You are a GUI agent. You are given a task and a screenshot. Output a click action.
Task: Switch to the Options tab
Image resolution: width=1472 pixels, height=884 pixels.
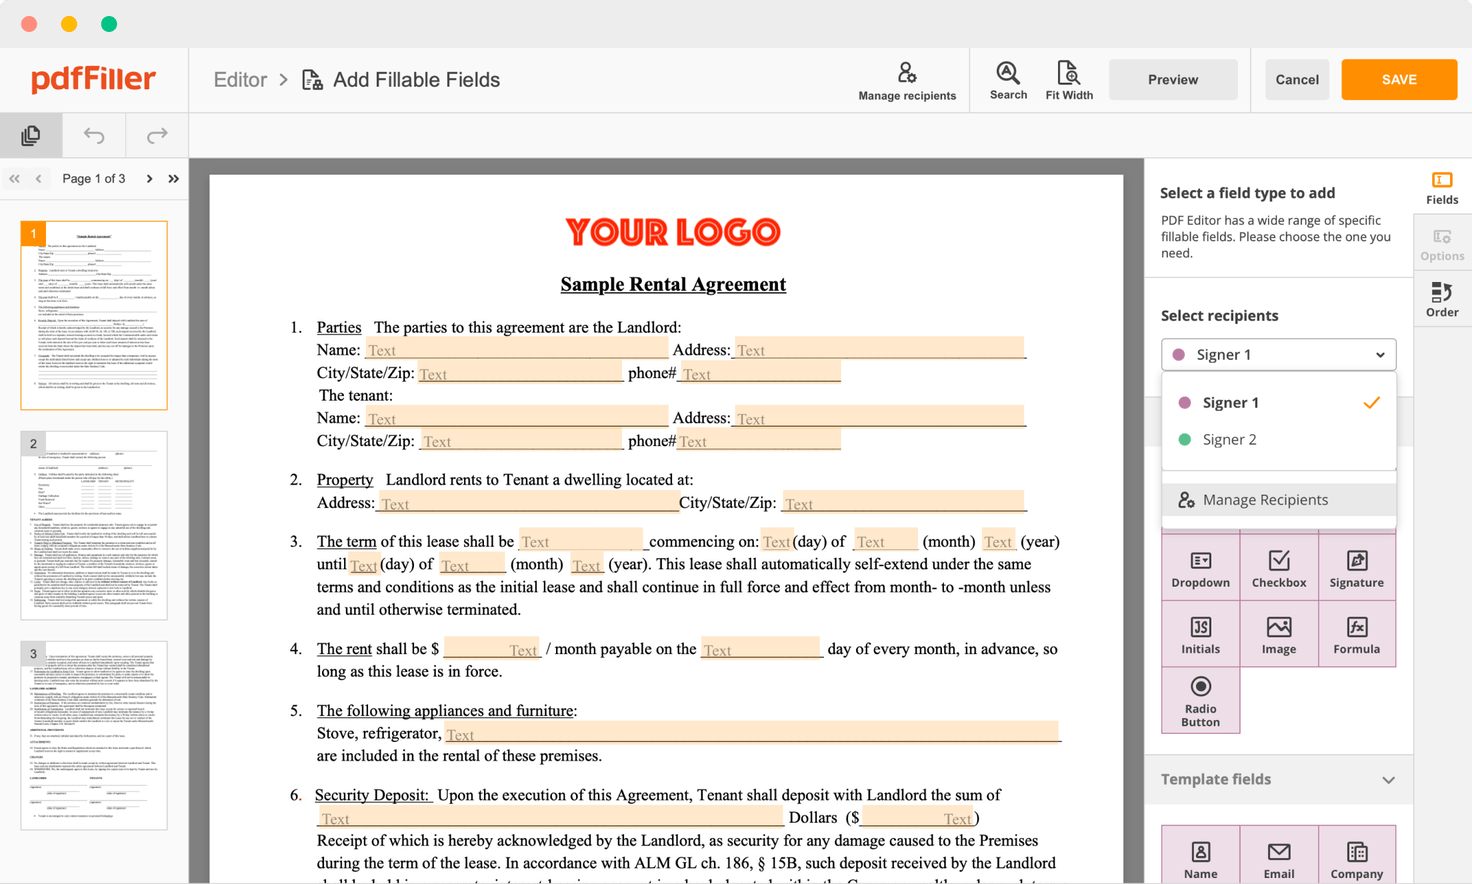[1441, 243]
